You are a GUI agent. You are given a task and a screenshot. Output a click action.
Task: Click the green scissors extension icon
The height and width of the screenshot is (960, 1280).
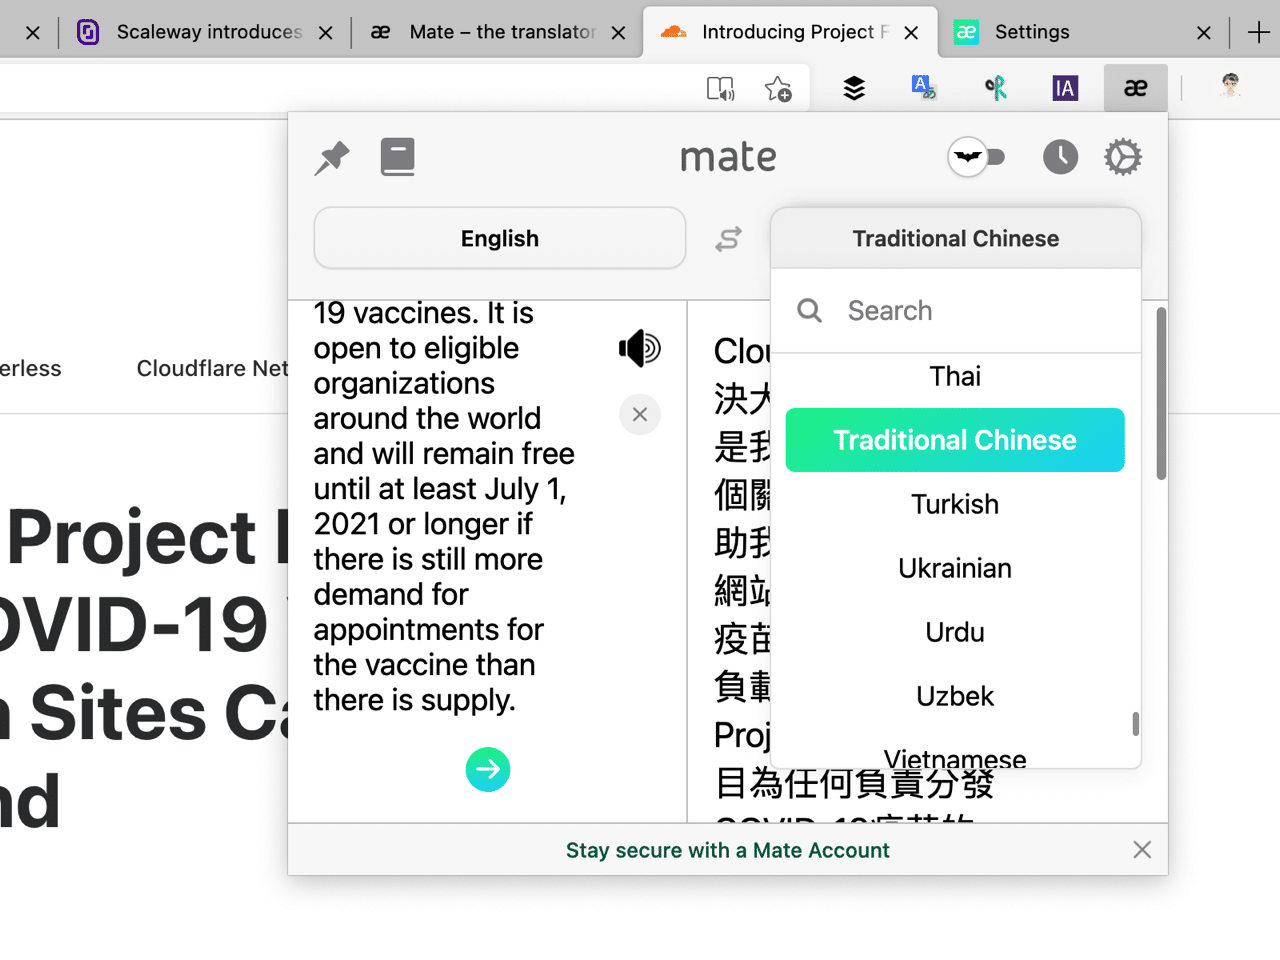[x=995, y=88]
